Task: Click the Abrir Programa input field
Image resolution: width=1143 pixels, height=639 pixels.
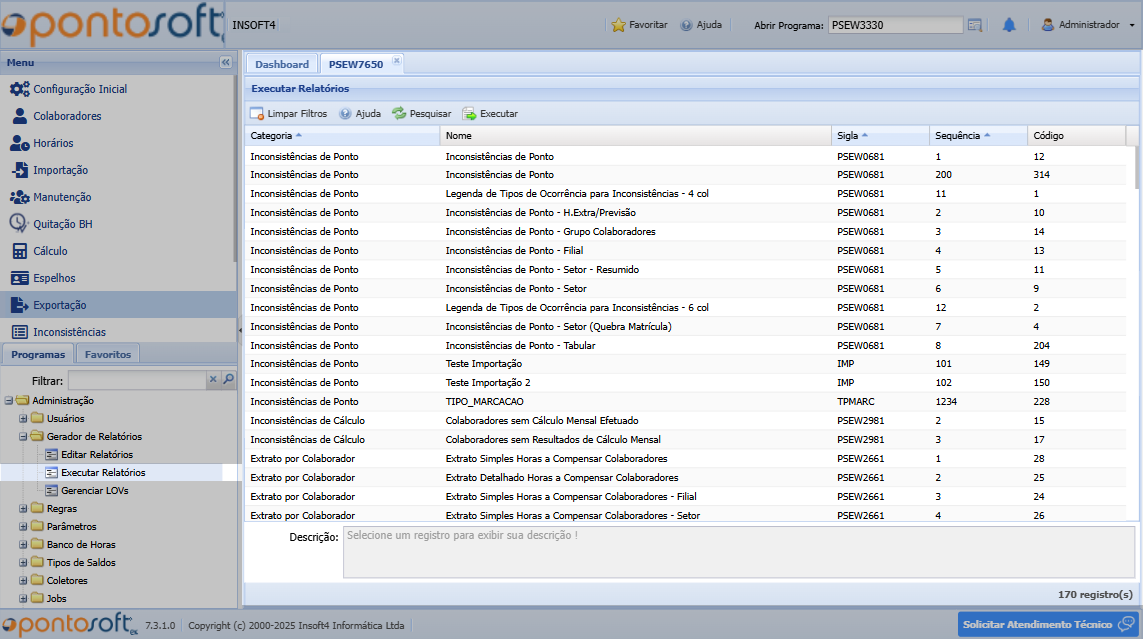Action: (895, 25)
